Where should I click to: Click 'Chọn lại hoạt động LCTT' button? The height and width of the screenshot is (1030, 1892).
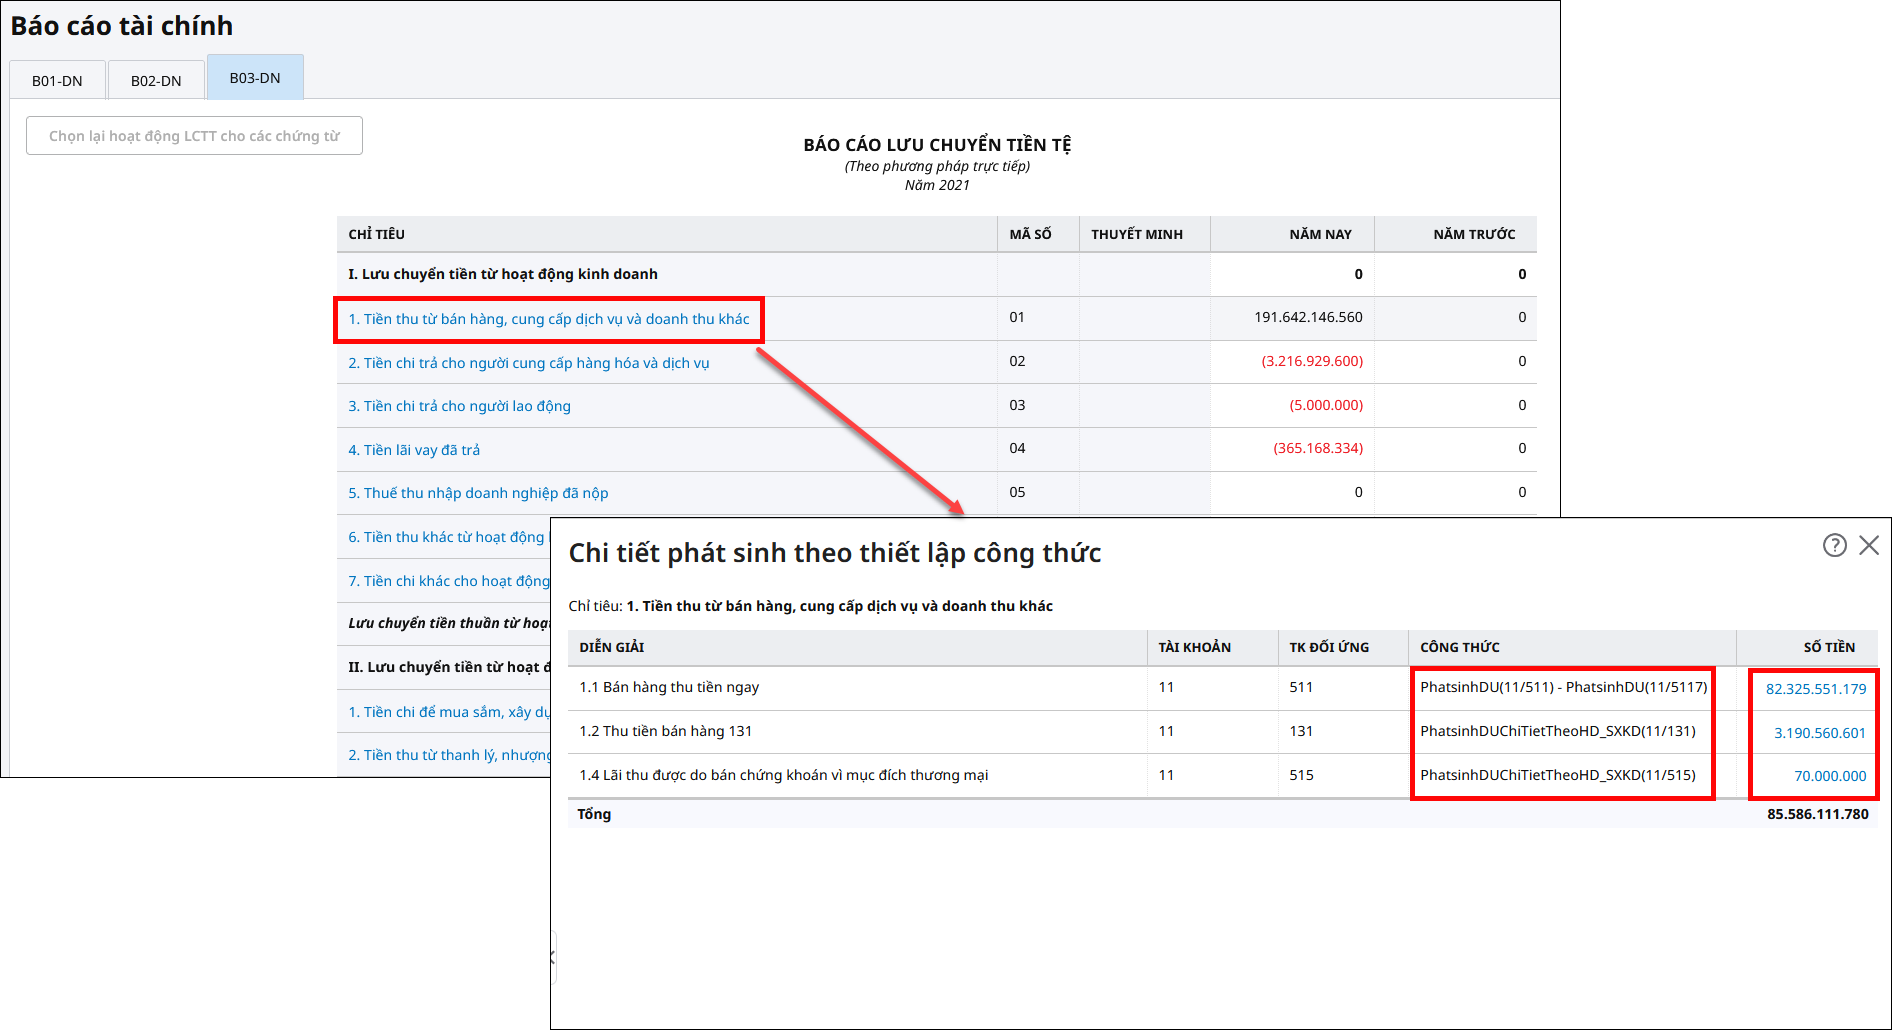194,136
